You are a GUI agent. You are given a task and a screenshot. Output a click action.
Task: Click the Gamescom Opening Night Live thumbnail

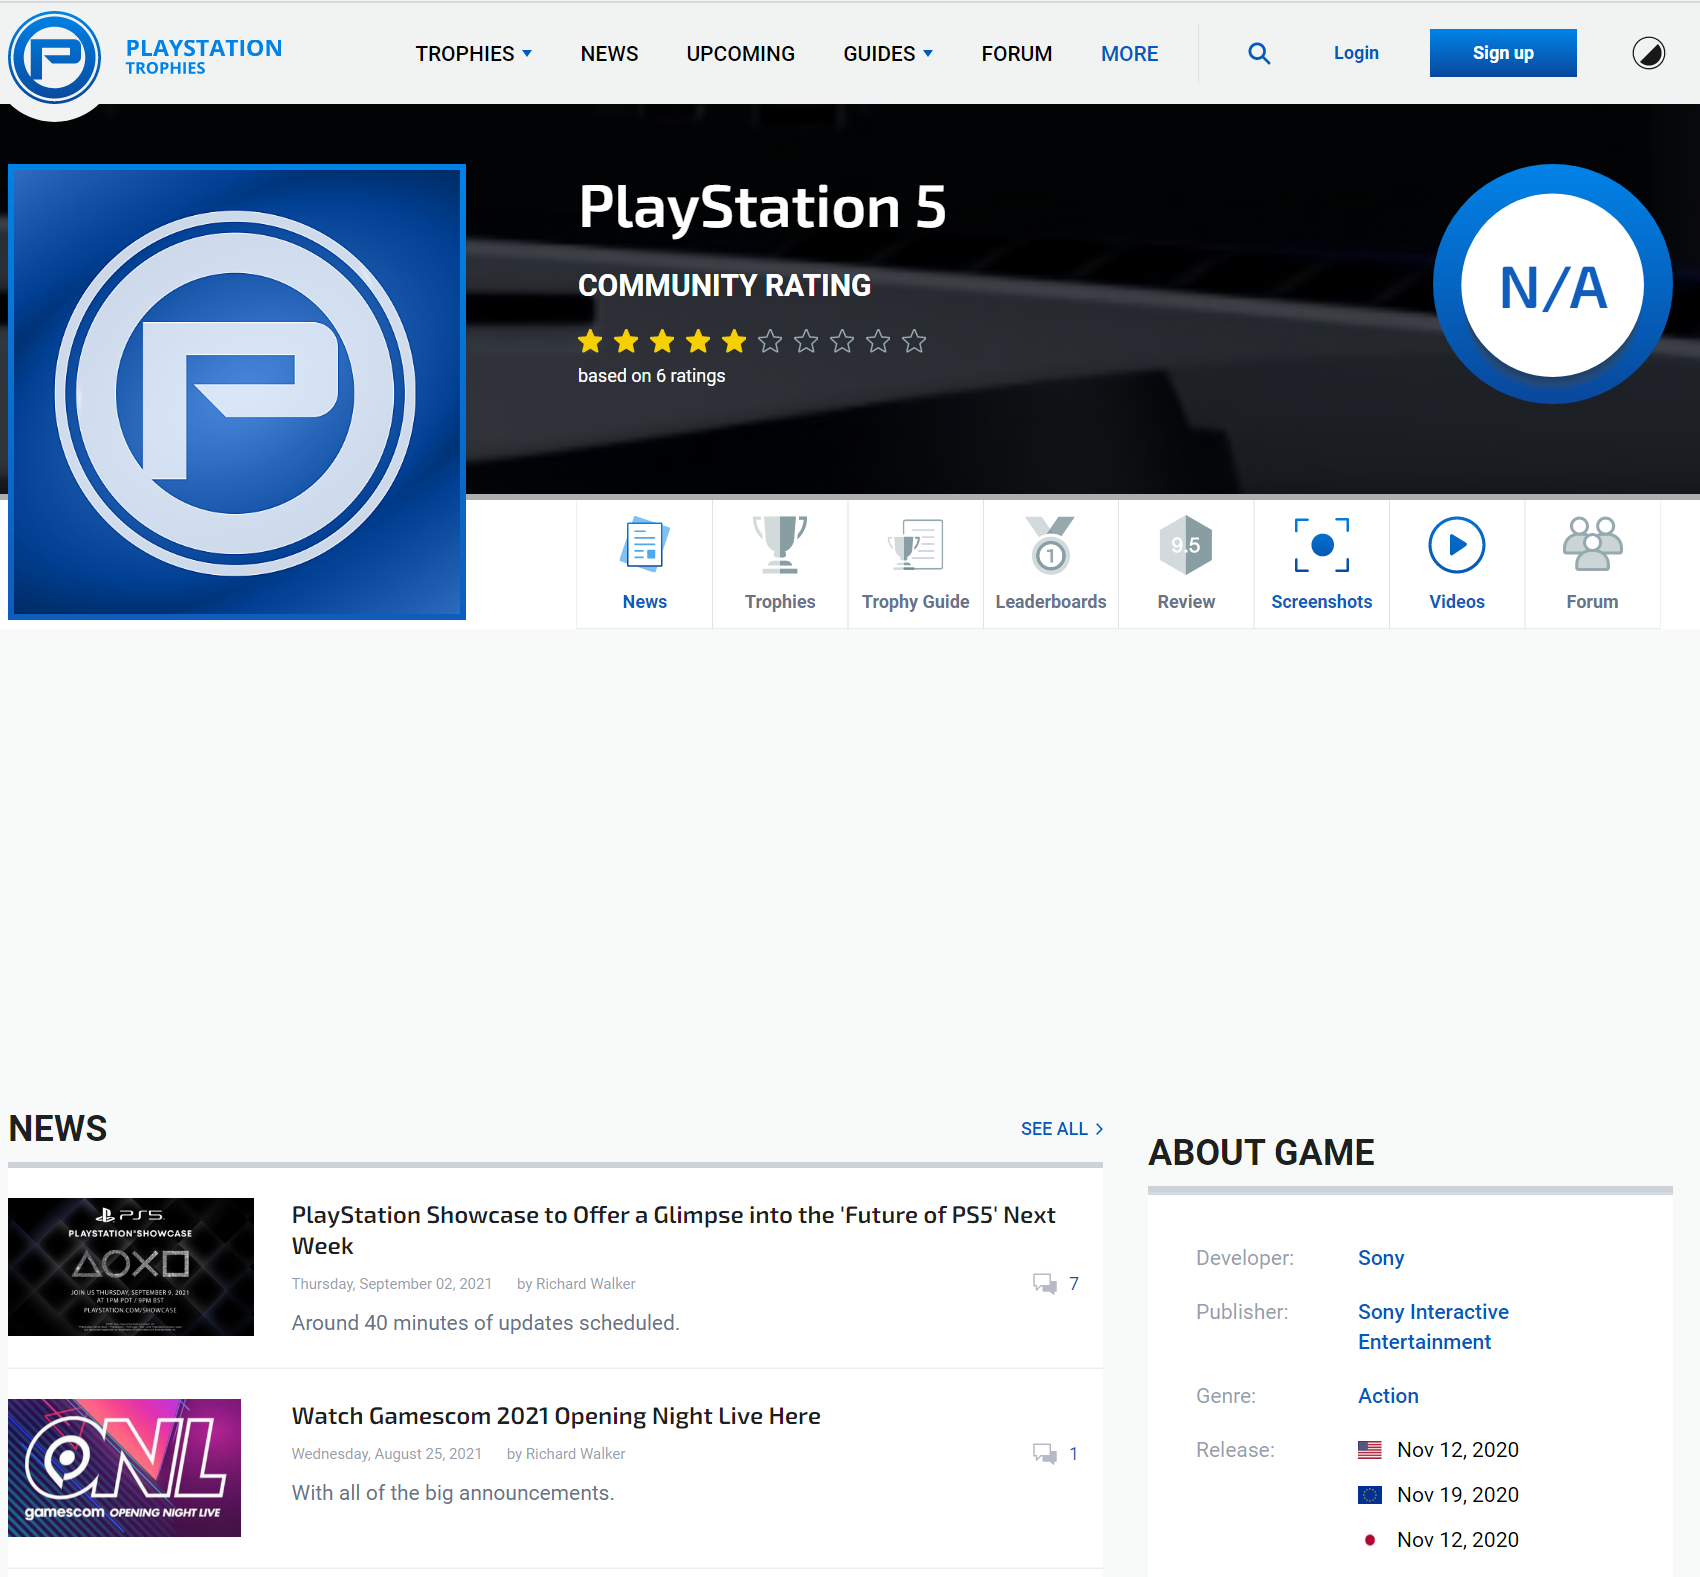124,1468
